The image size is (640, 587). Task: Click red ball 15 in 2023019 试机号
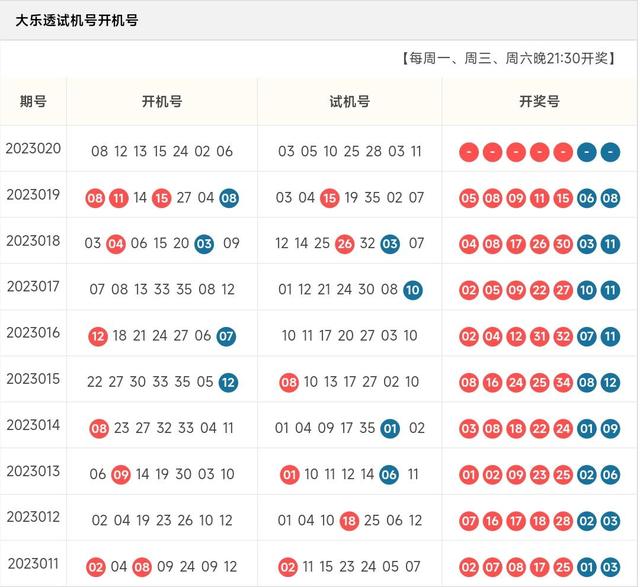[x=329, y=198]
